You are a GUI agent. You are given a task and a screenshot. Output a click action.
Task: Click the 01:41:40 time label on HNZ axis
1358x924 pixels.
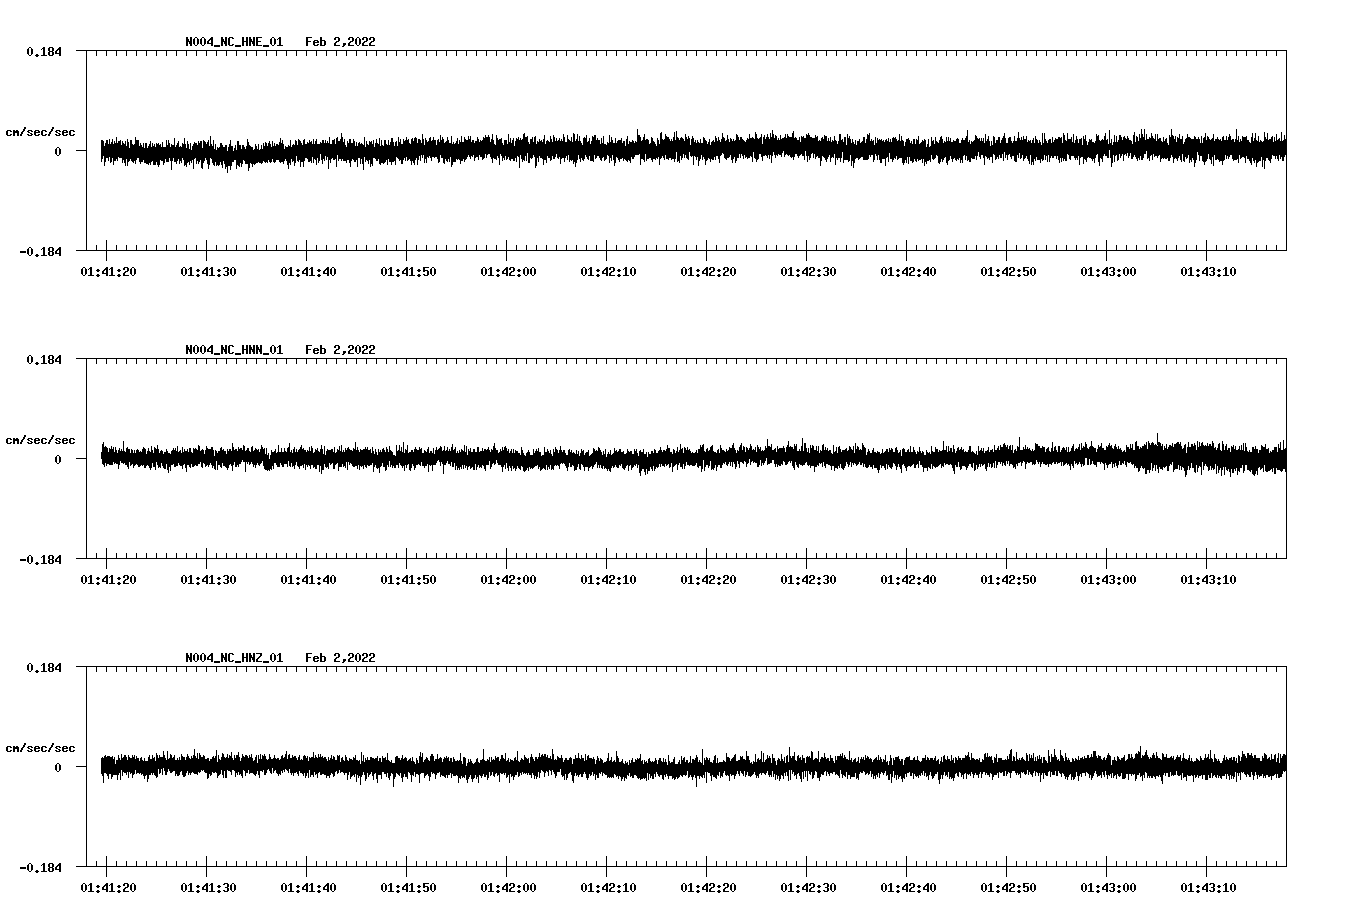(308, 888)
